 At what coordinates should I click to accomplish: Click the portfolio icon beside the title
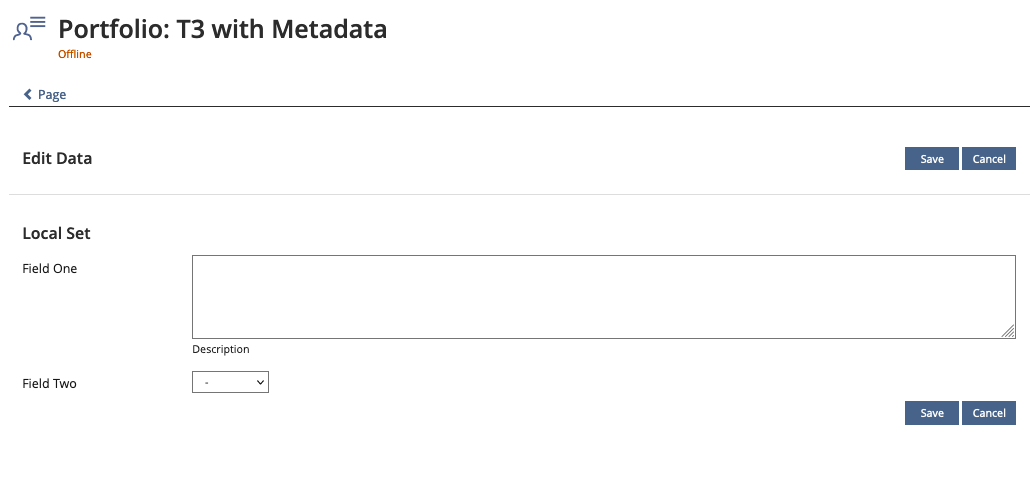[29, 28]
